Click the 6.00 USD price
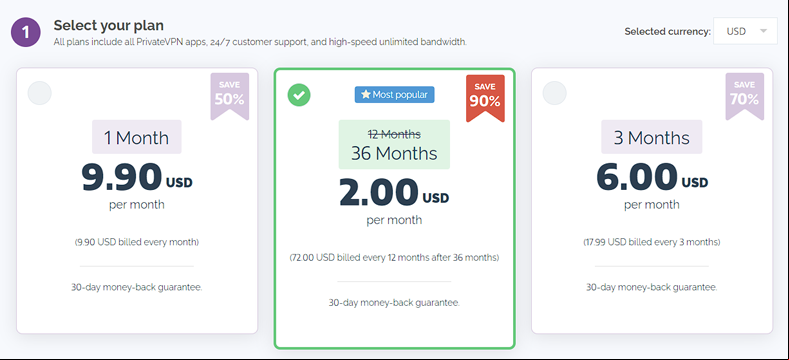Screen dimensions: 789x360 pyautogui.click(x=652, y=178)
